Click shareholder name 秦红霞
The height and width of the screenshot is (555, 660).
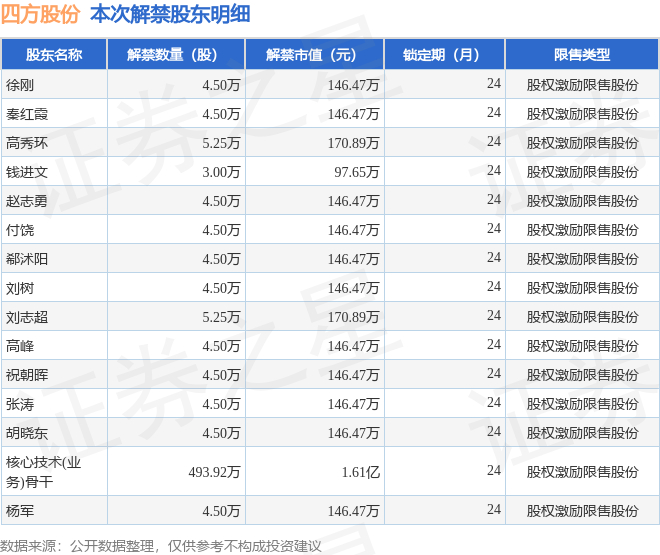27,114
